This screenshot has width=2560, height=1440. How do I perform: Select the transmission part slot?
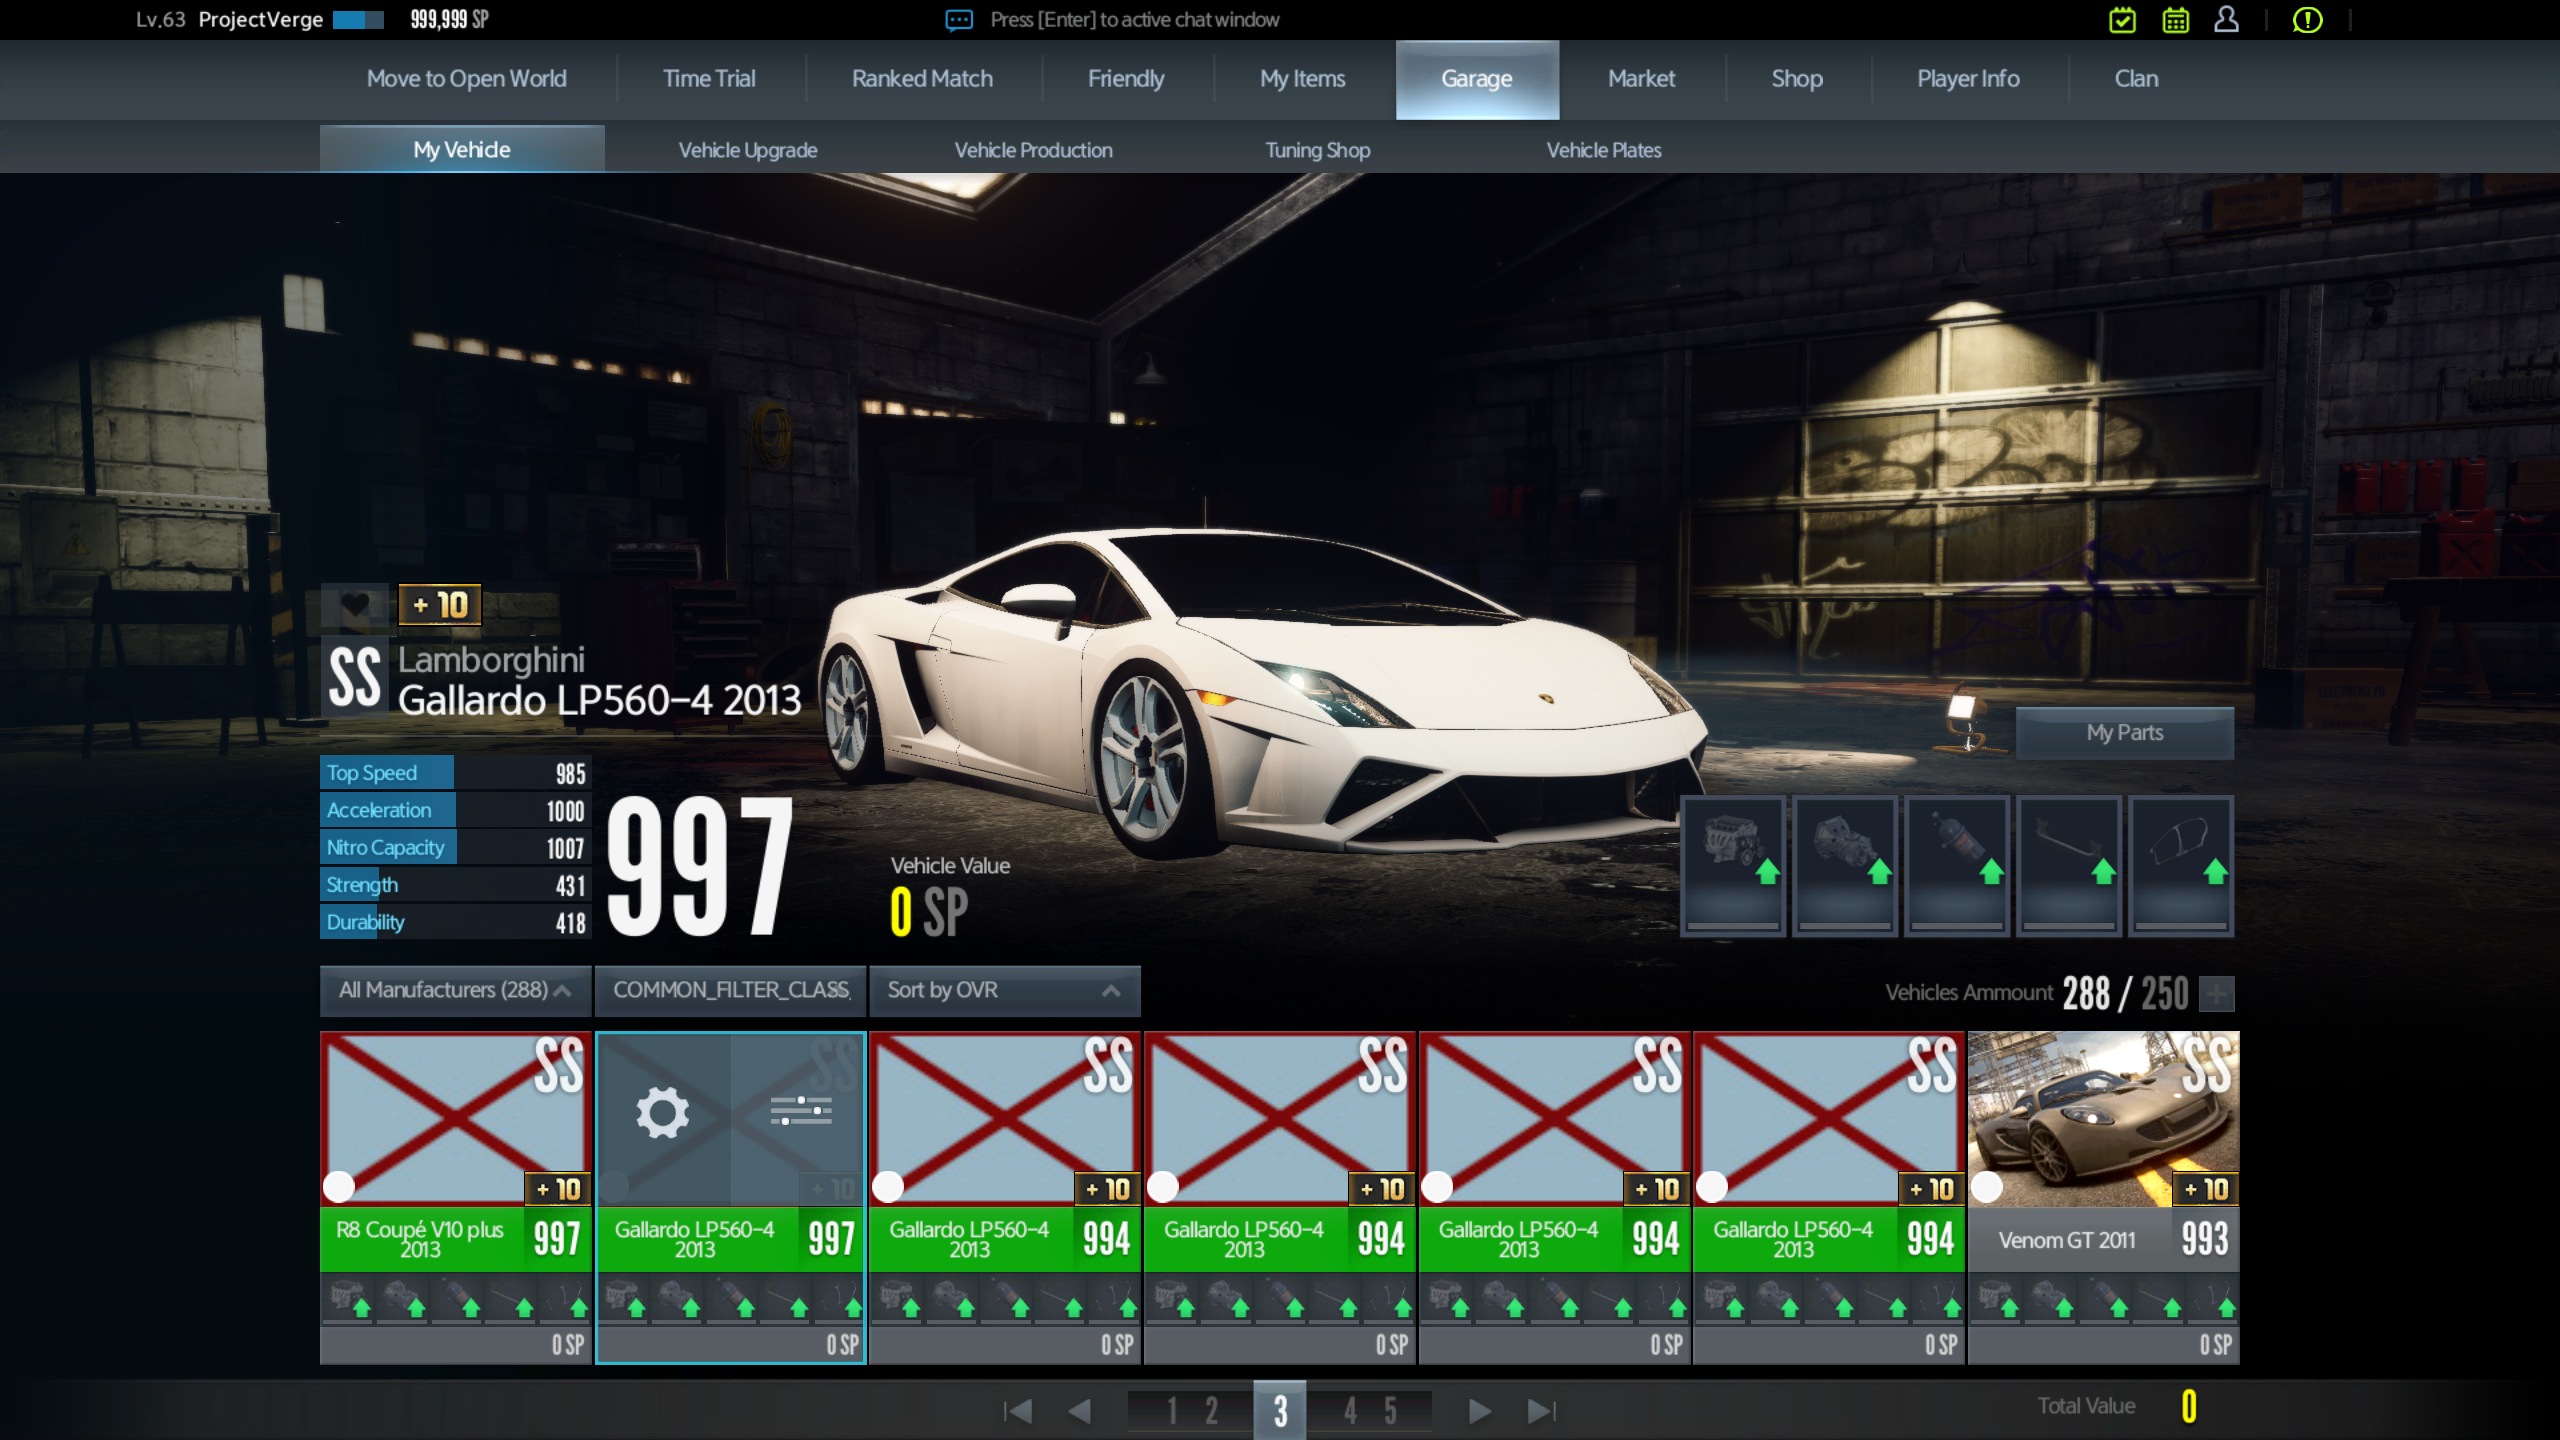[1845, 866]
